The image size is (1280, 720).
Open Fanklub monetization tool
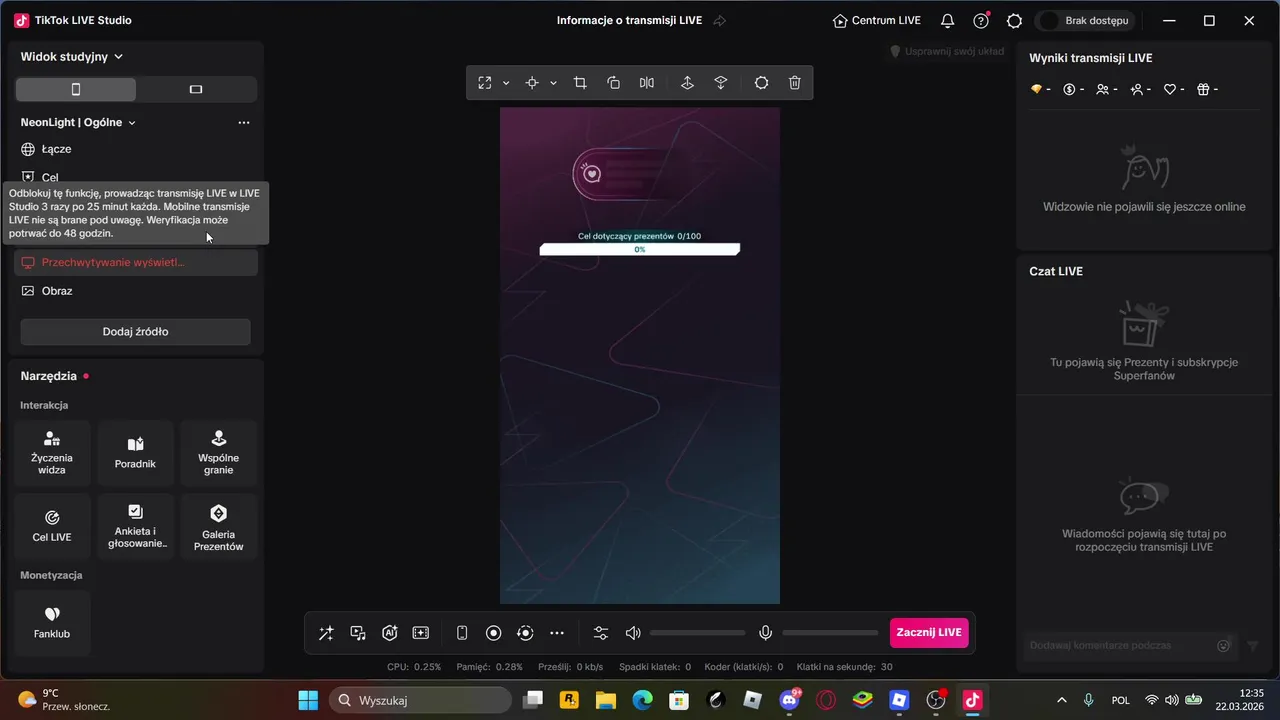point(52,623)
